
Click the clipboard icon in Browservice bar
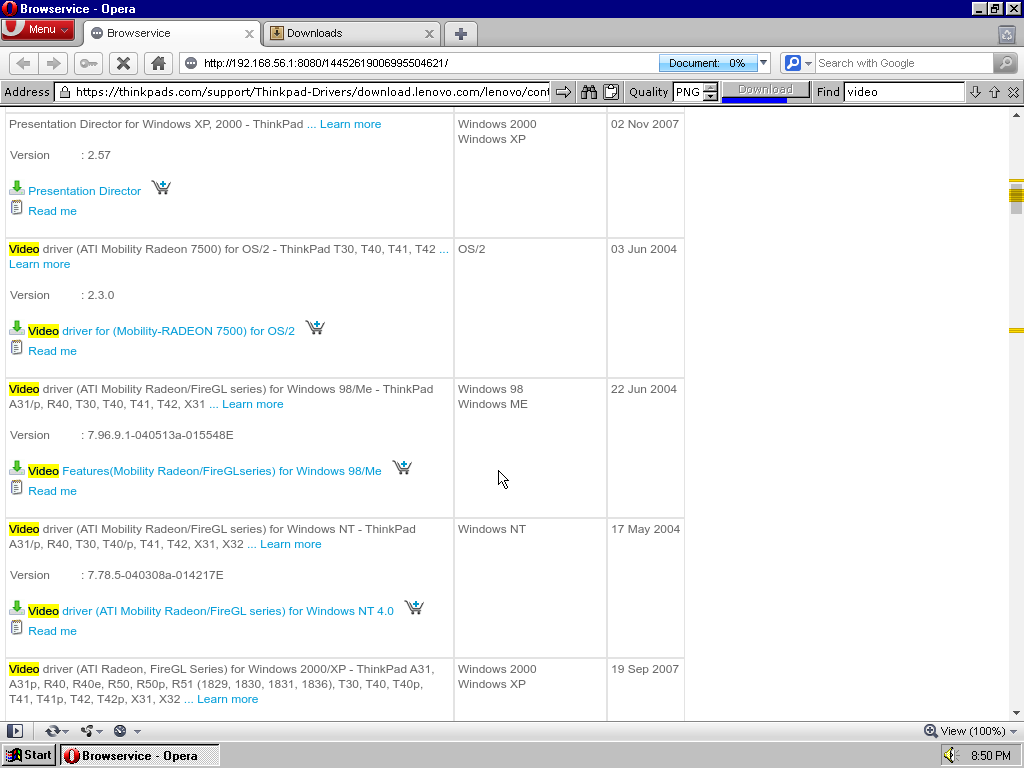611,92
